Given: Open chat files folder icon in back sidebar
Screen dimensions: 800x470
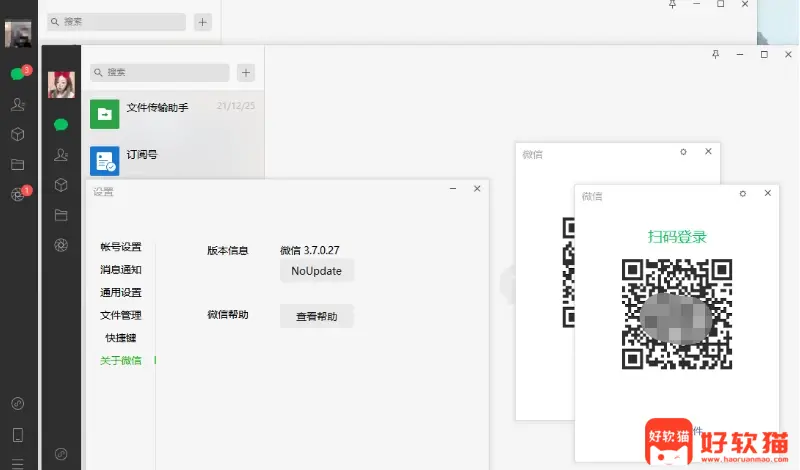Looking at the screenshot, I should coord(18,164).
